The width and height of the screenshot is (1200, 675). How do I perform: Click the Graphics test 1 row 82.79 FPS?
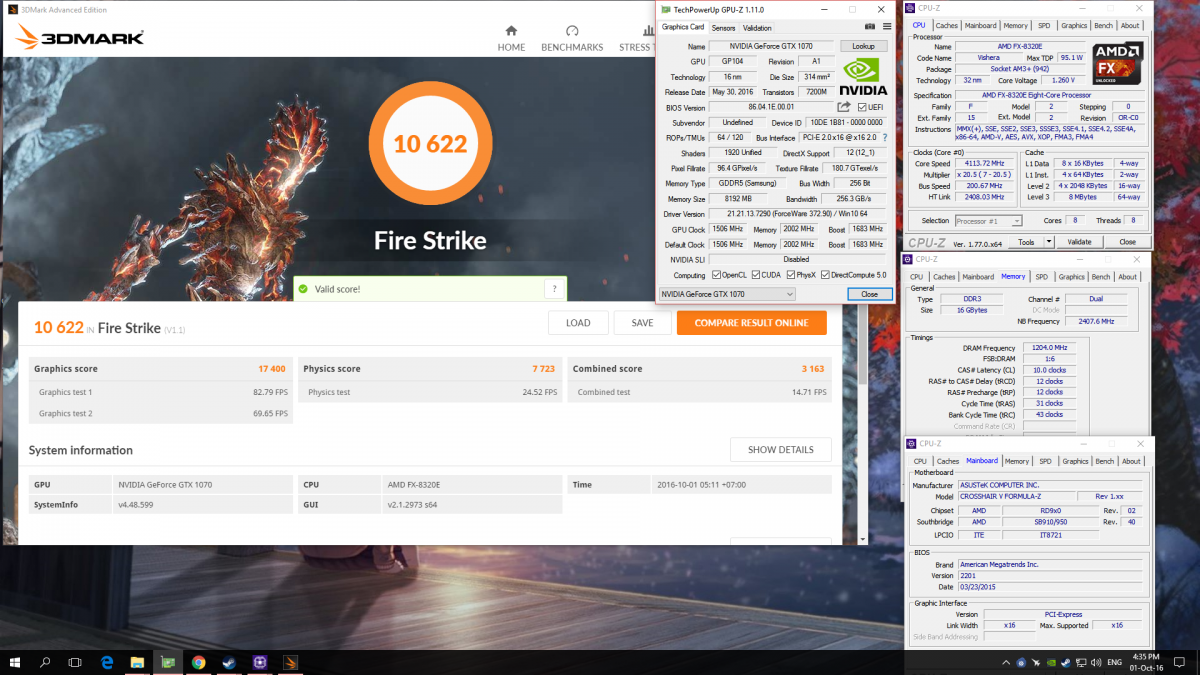pos(162,392)
